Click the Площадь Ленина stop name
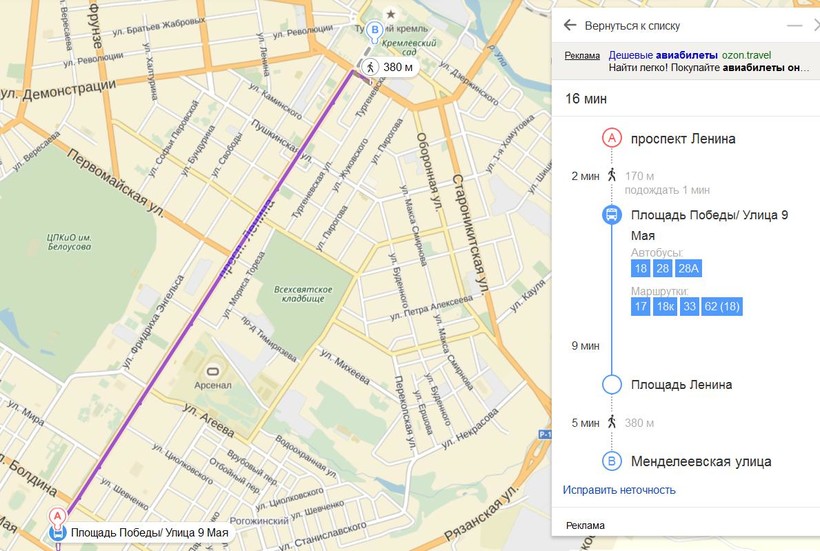820x551 pixels. 681,385
